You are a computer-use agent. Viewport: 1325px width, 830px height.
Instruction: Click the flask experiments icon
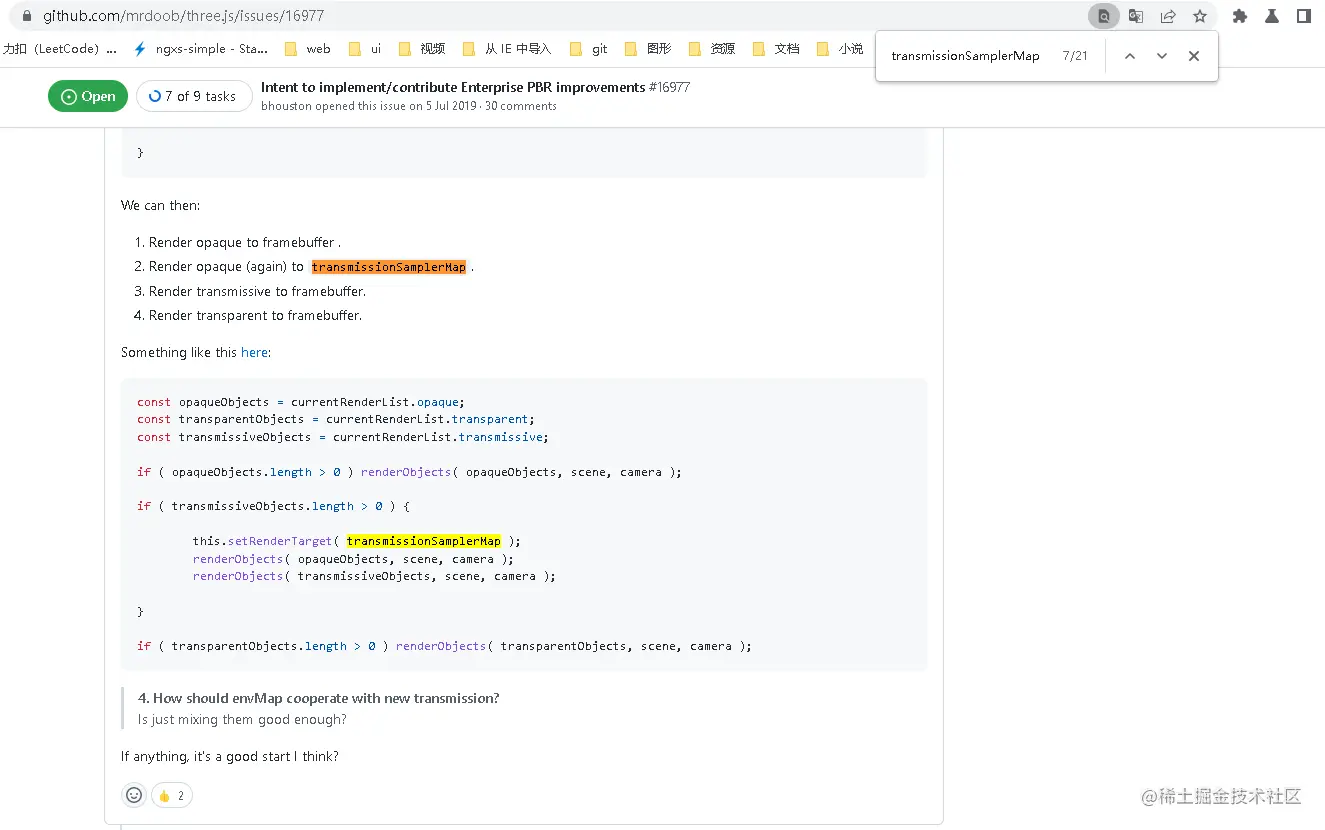coord(1272,16)
